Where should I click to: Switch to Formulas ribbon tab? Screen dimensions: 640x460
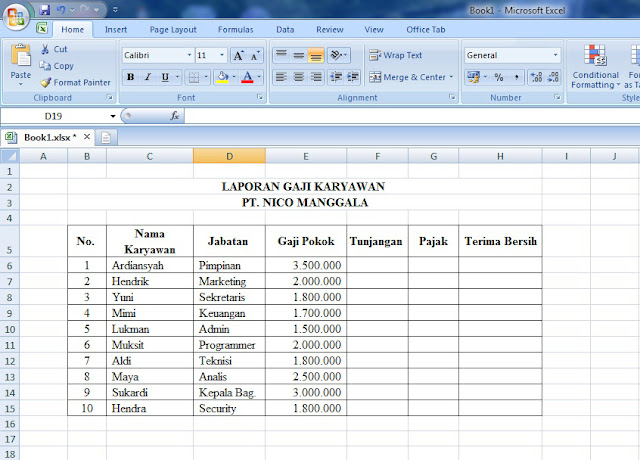coord(236,29)
